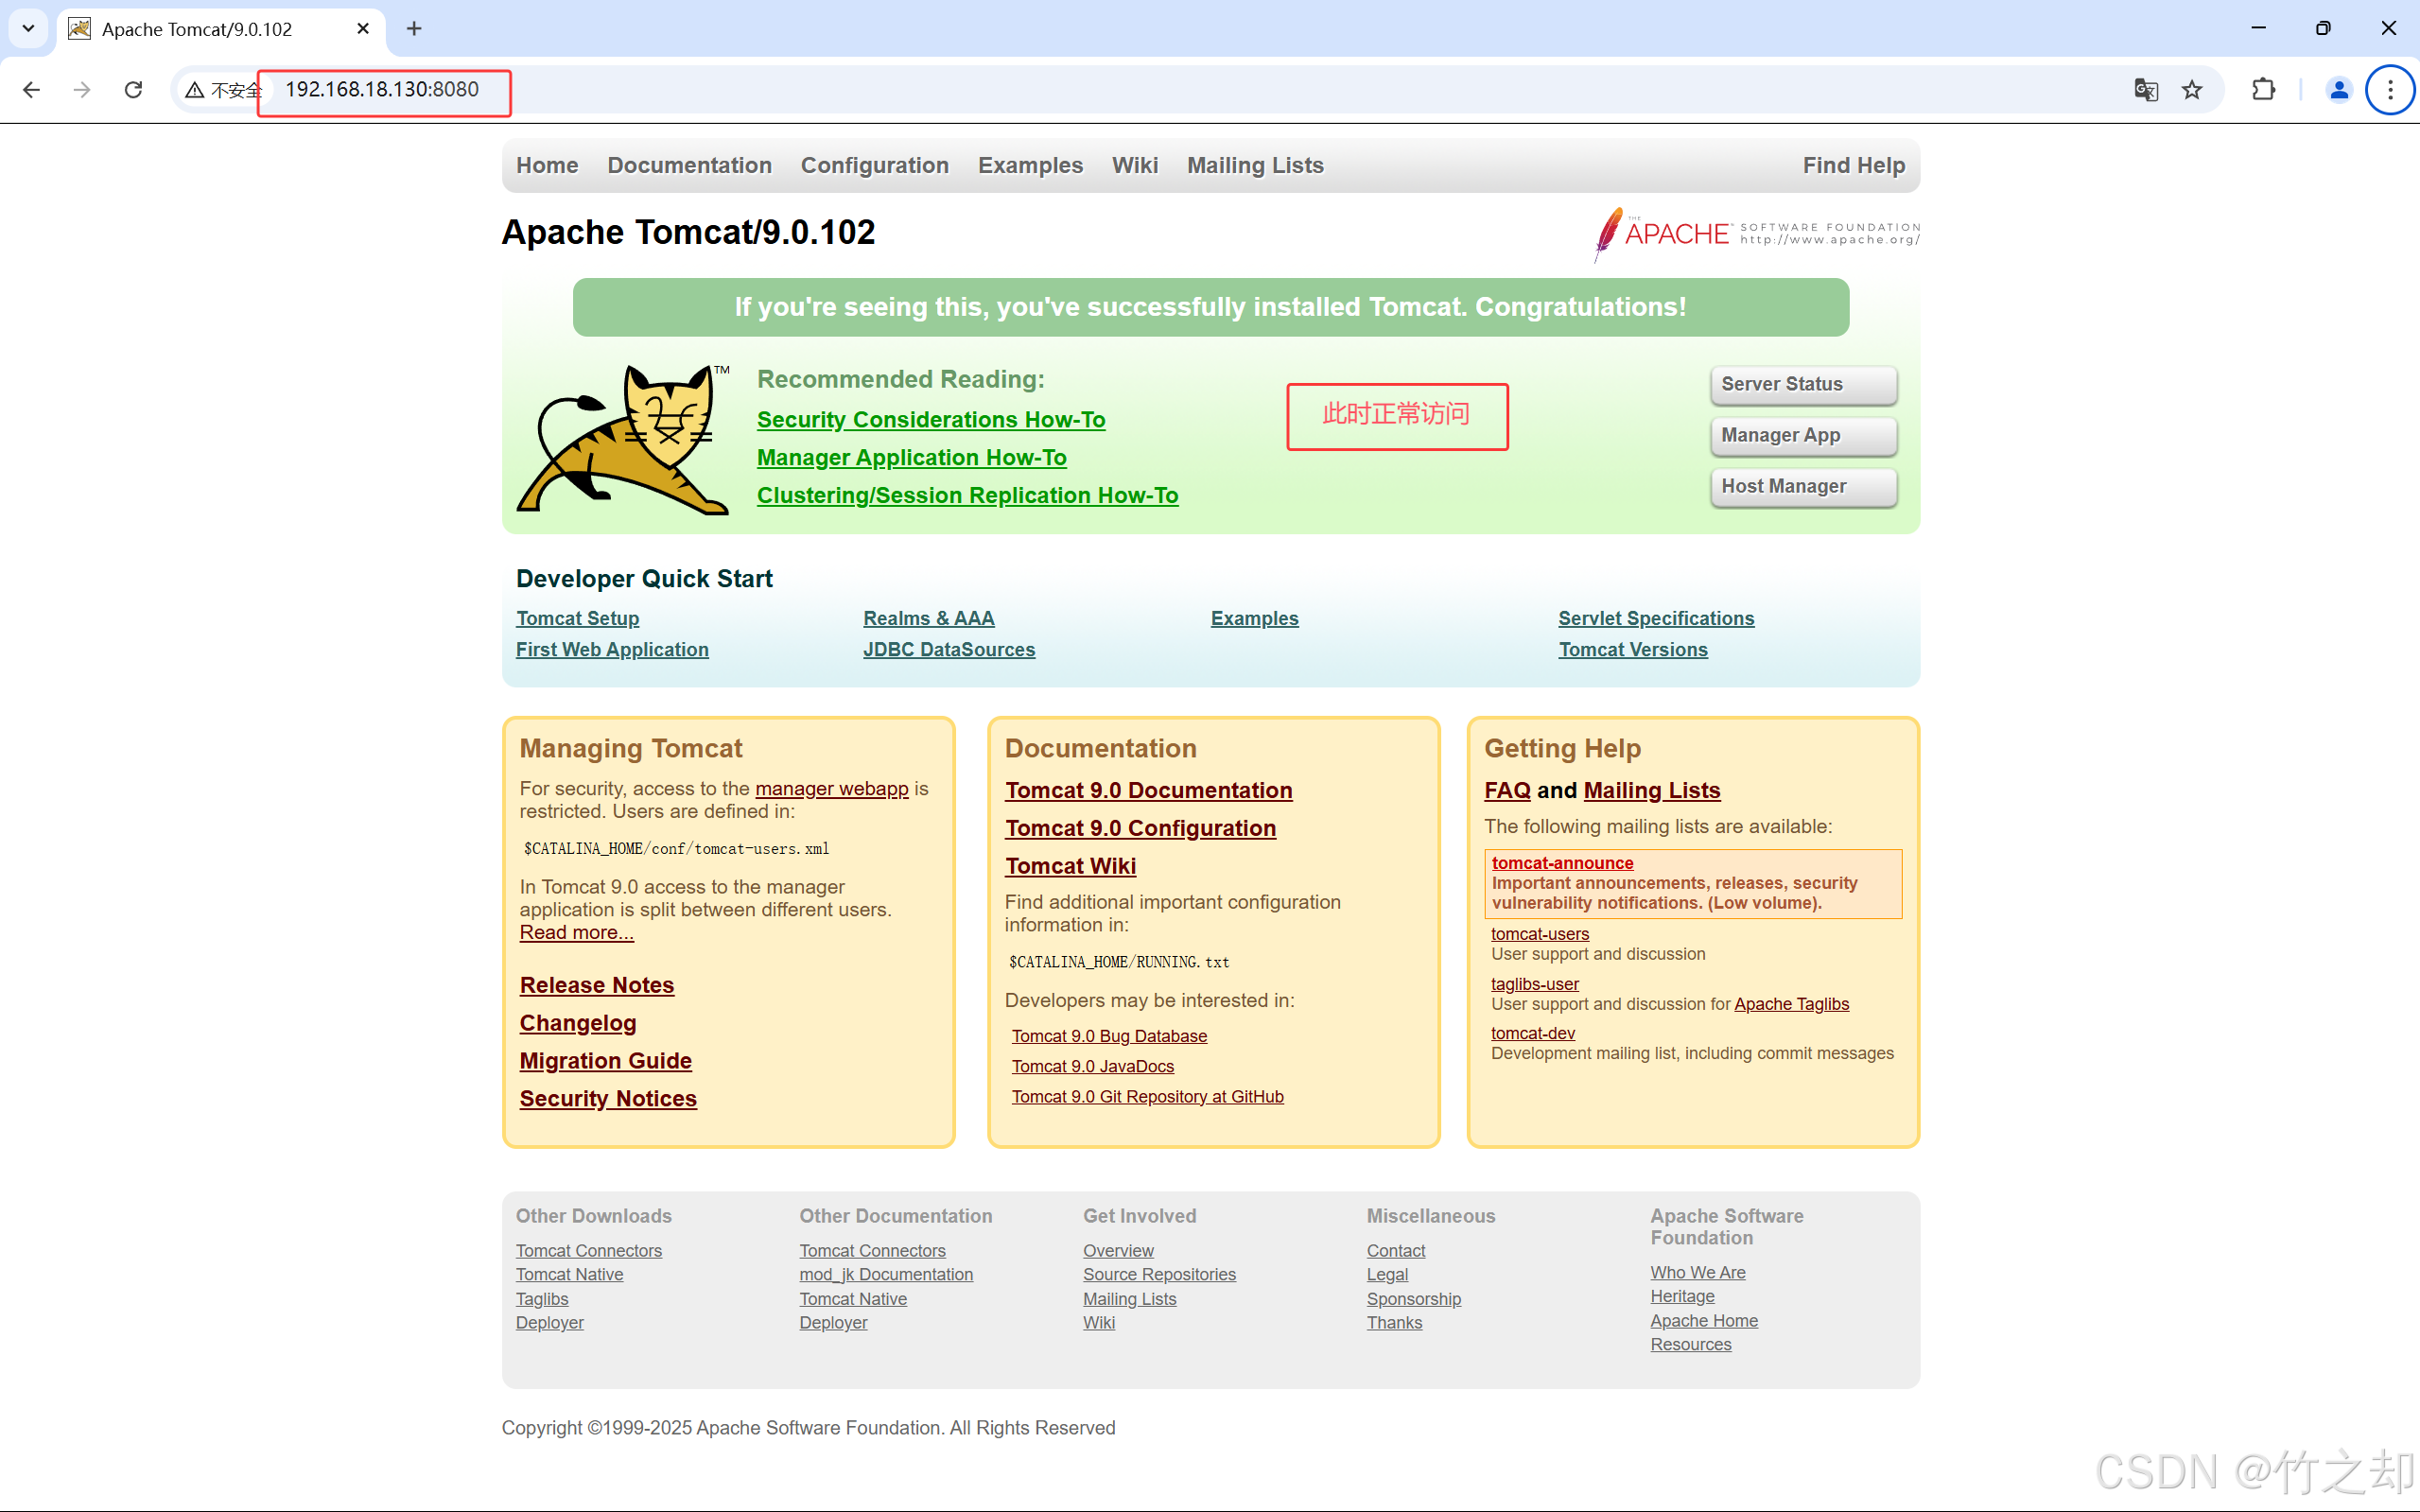Reload the Tomcat page
This screenshot has height=1512, width=2420.
(x=133, y=90)
